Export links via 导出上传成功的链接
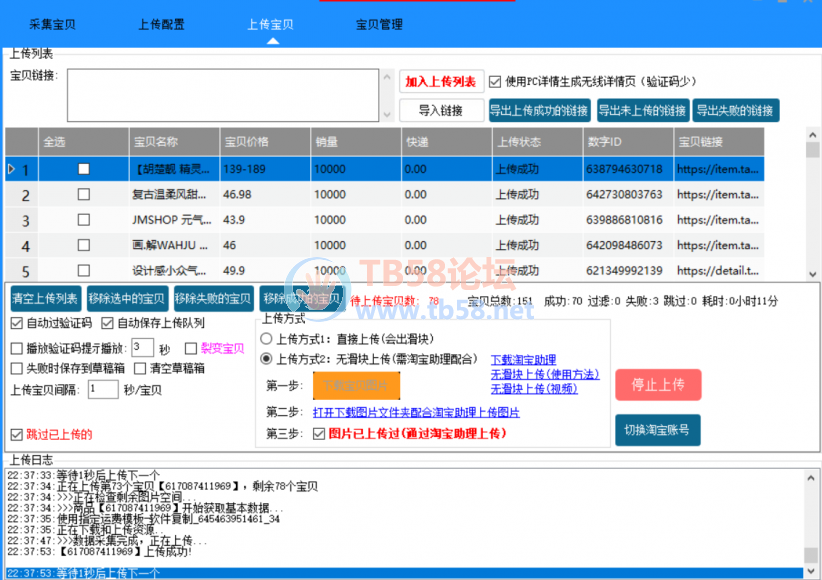The image size is (822, 580). 539,111
